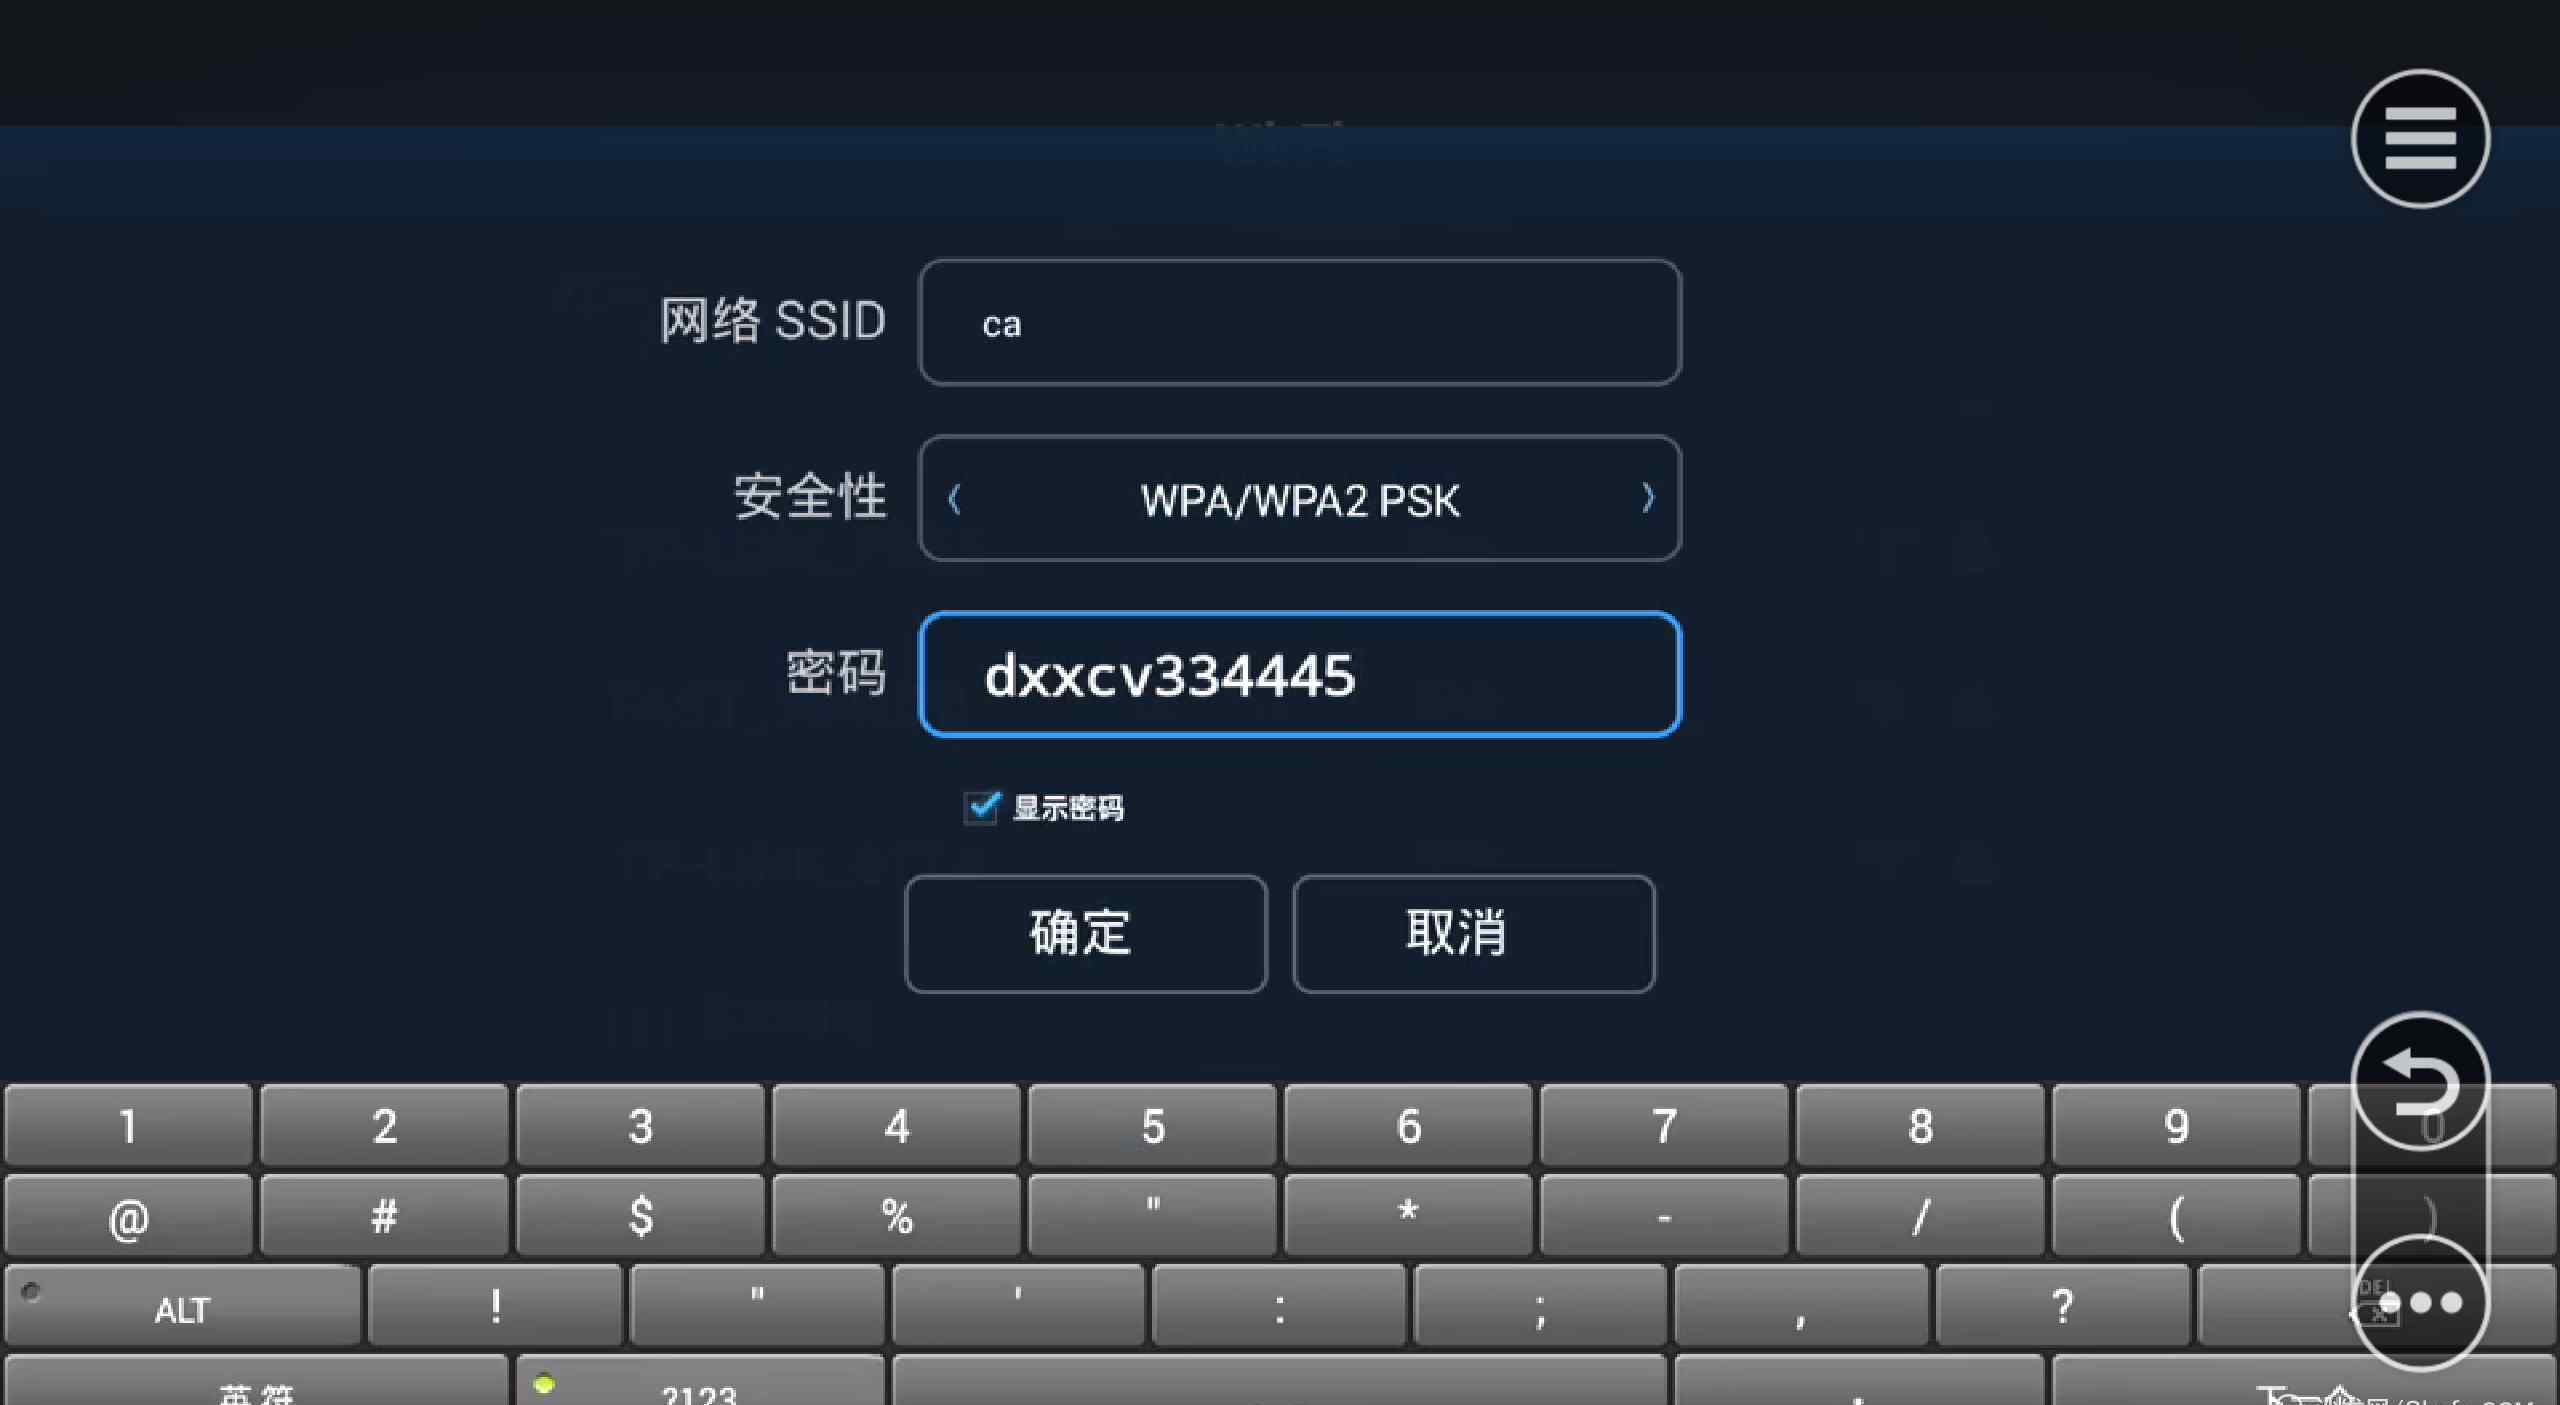Viewport: 2560px width, 1405px height.
Task: Toggle the ALT key on keyboard
Action: point(182,1306)
